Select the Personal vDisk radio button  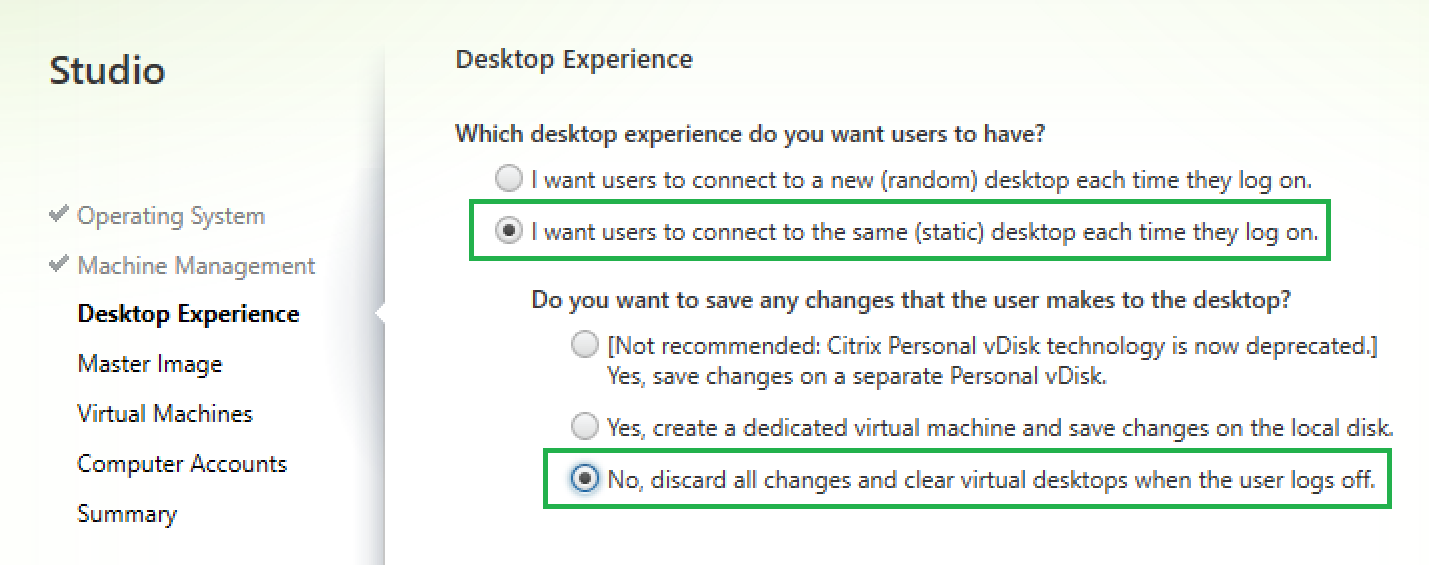(583, 346)
